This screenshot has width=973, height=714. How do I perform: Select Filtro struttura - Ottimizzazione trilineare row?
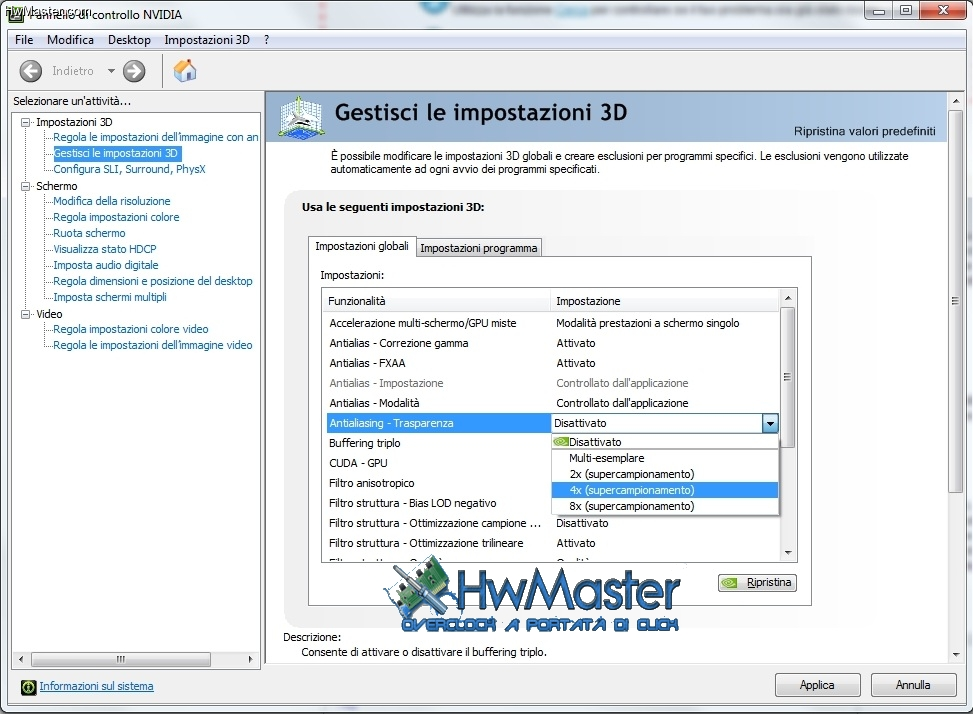[x=552, y=543]
